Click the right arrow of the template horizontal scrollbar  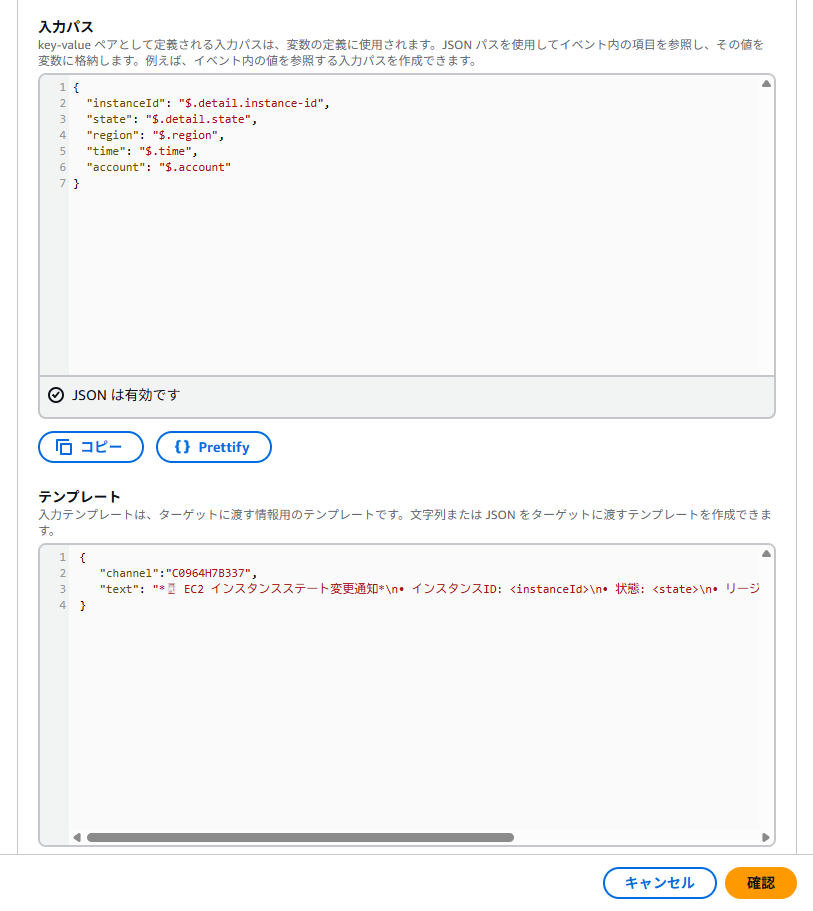tap(765, 837)
